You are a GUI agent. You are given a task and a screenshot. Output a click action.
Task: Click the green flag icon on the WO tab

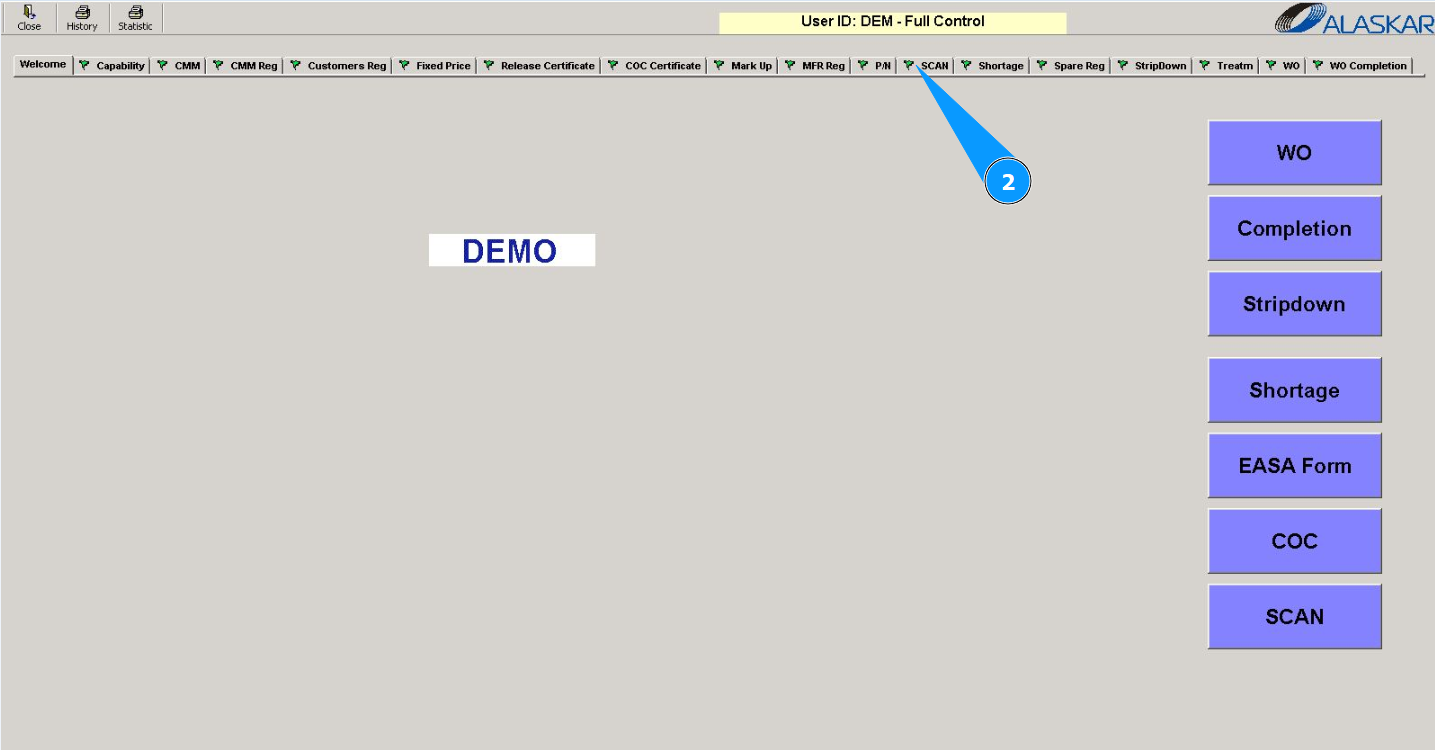tap(1269, 64)
